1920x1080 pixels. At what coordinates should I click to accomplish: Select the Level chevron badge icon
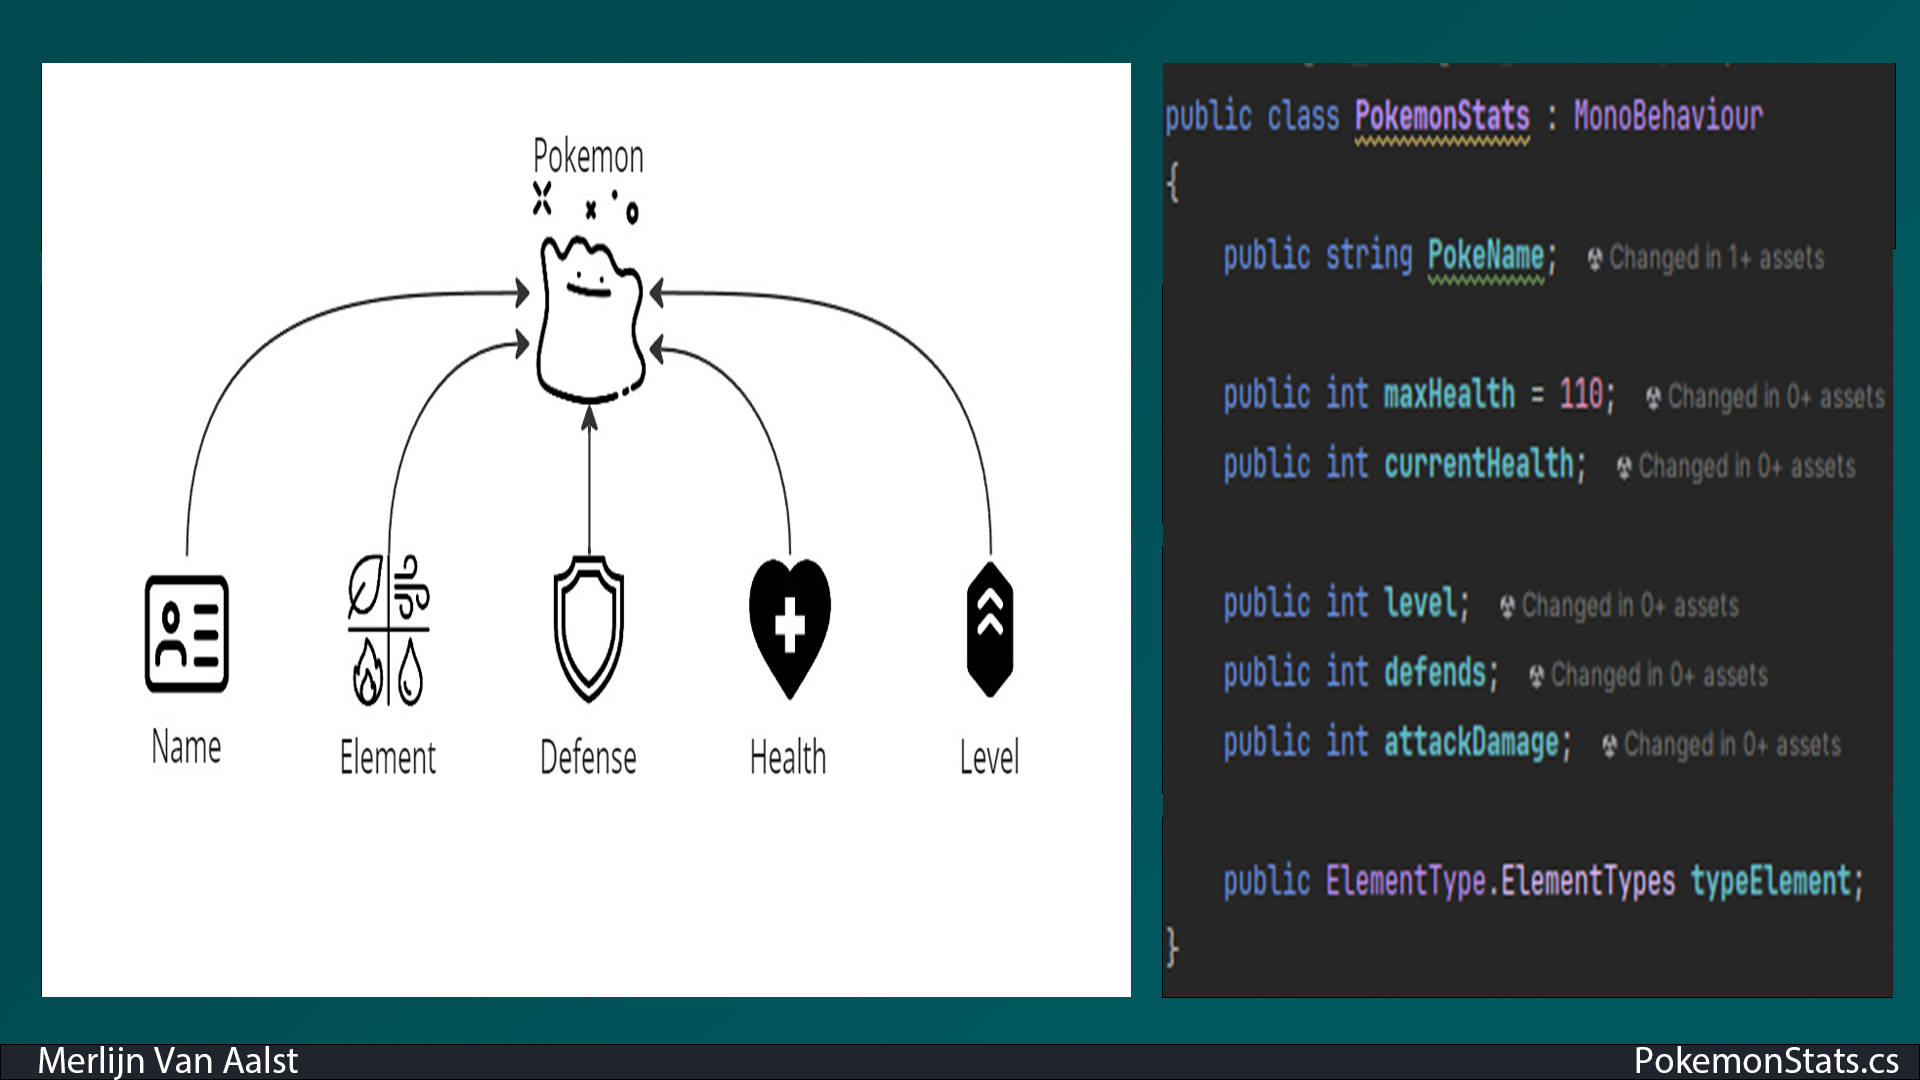click(990, 629)
